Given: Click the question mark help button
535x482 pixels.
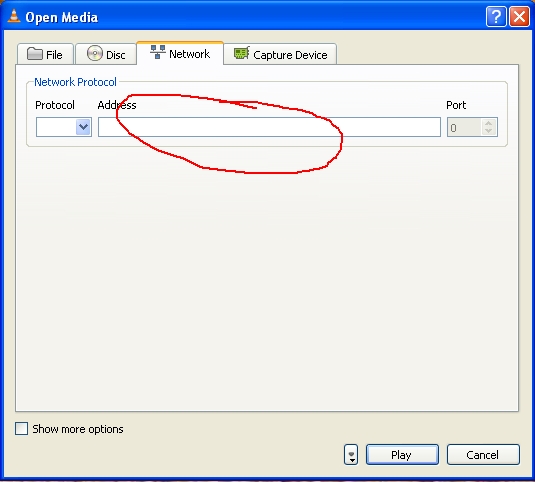Looking at the screenshot, I should tap(496, 16).
